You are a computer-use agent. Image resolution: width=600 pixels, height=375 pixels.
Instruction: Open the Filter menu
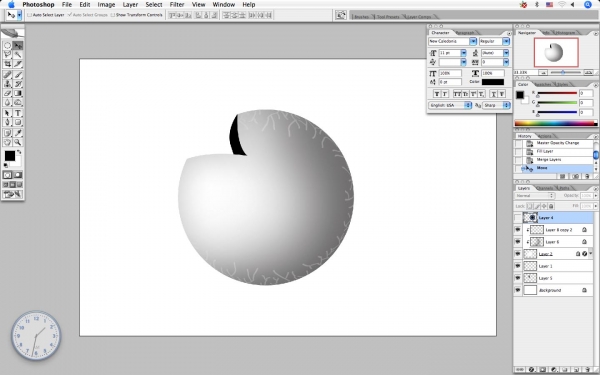coord(177,5)
